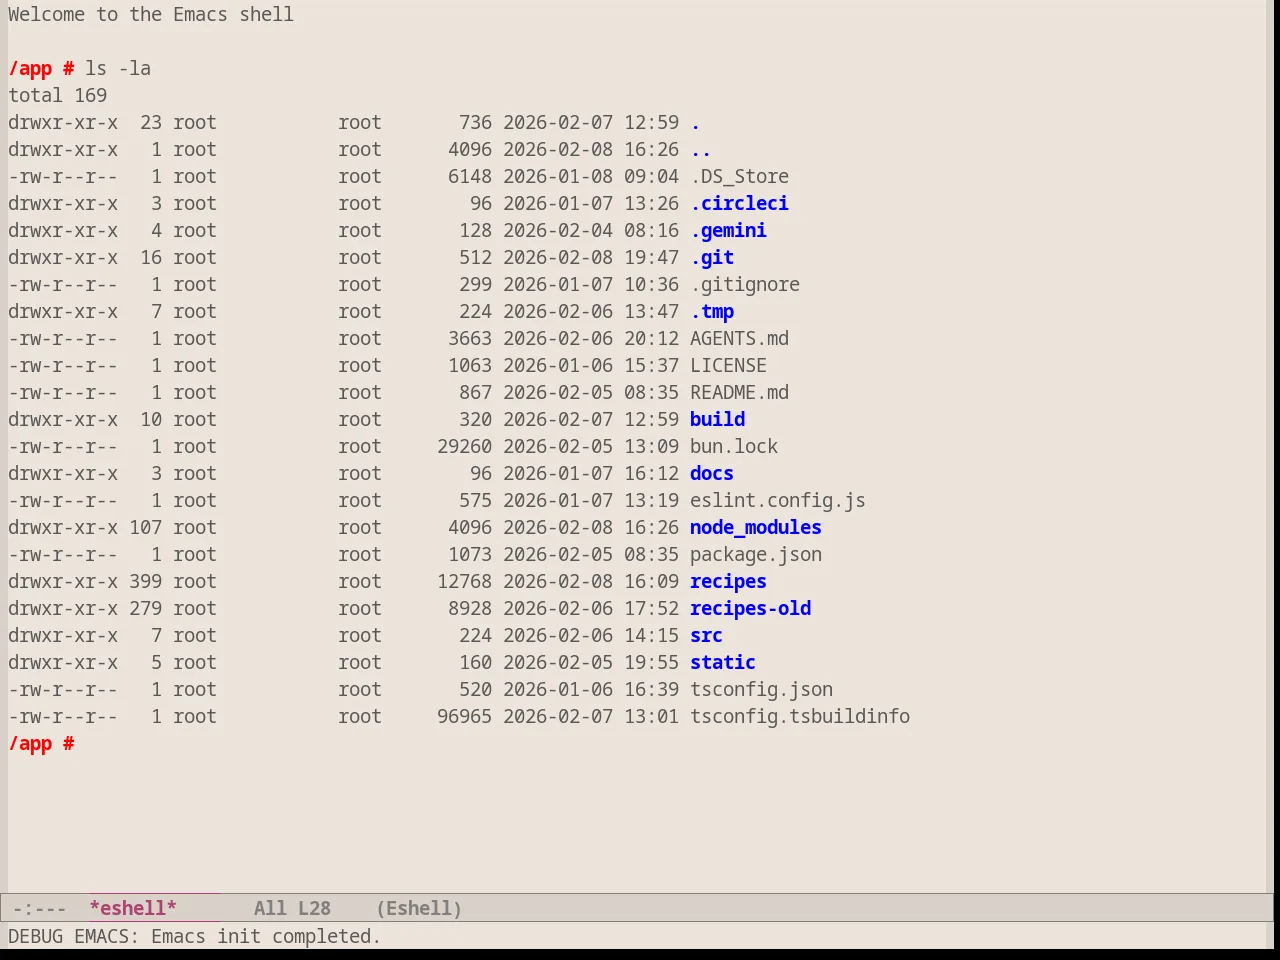Click the recipes directory name

(x=728, y=581)
